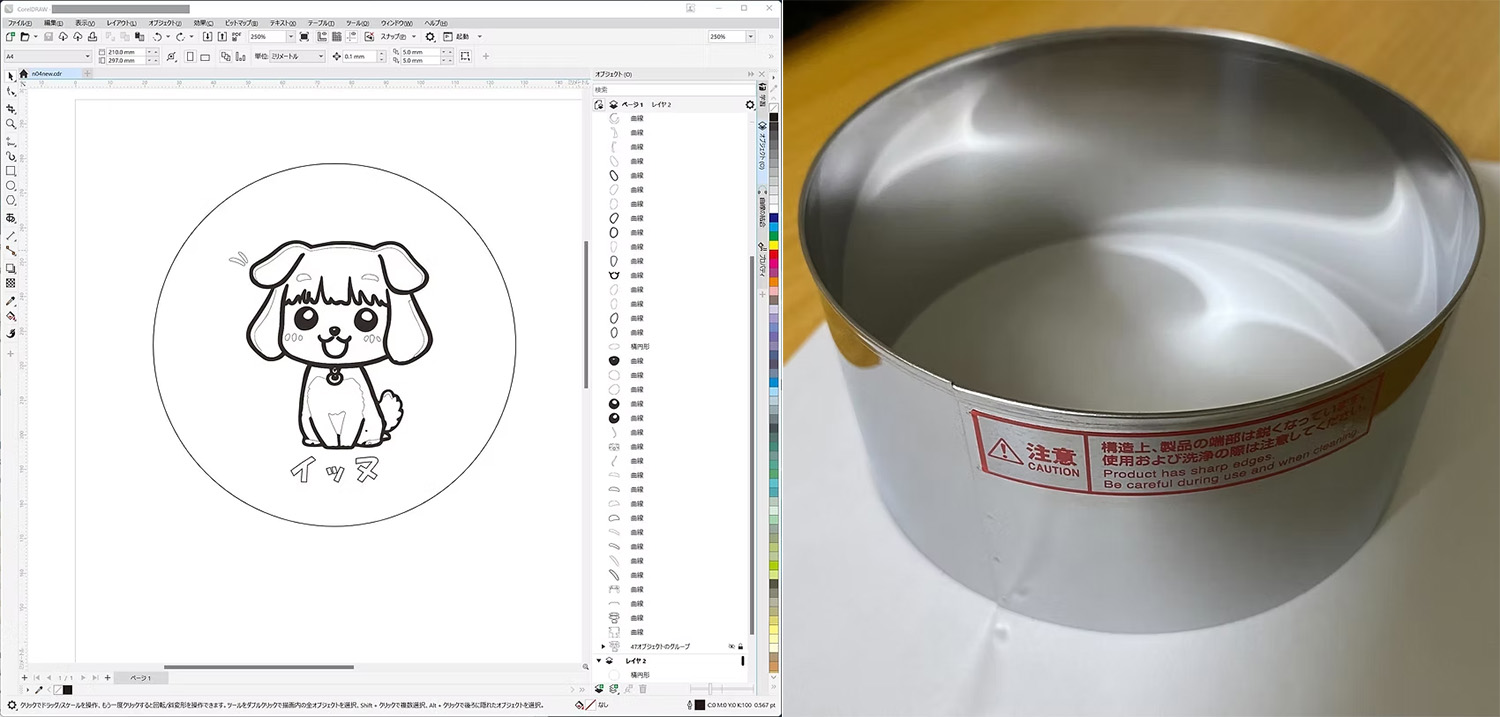
Task: Expand the 47-object group tree item
Action: pyautogui.click(x=603, y=647)
